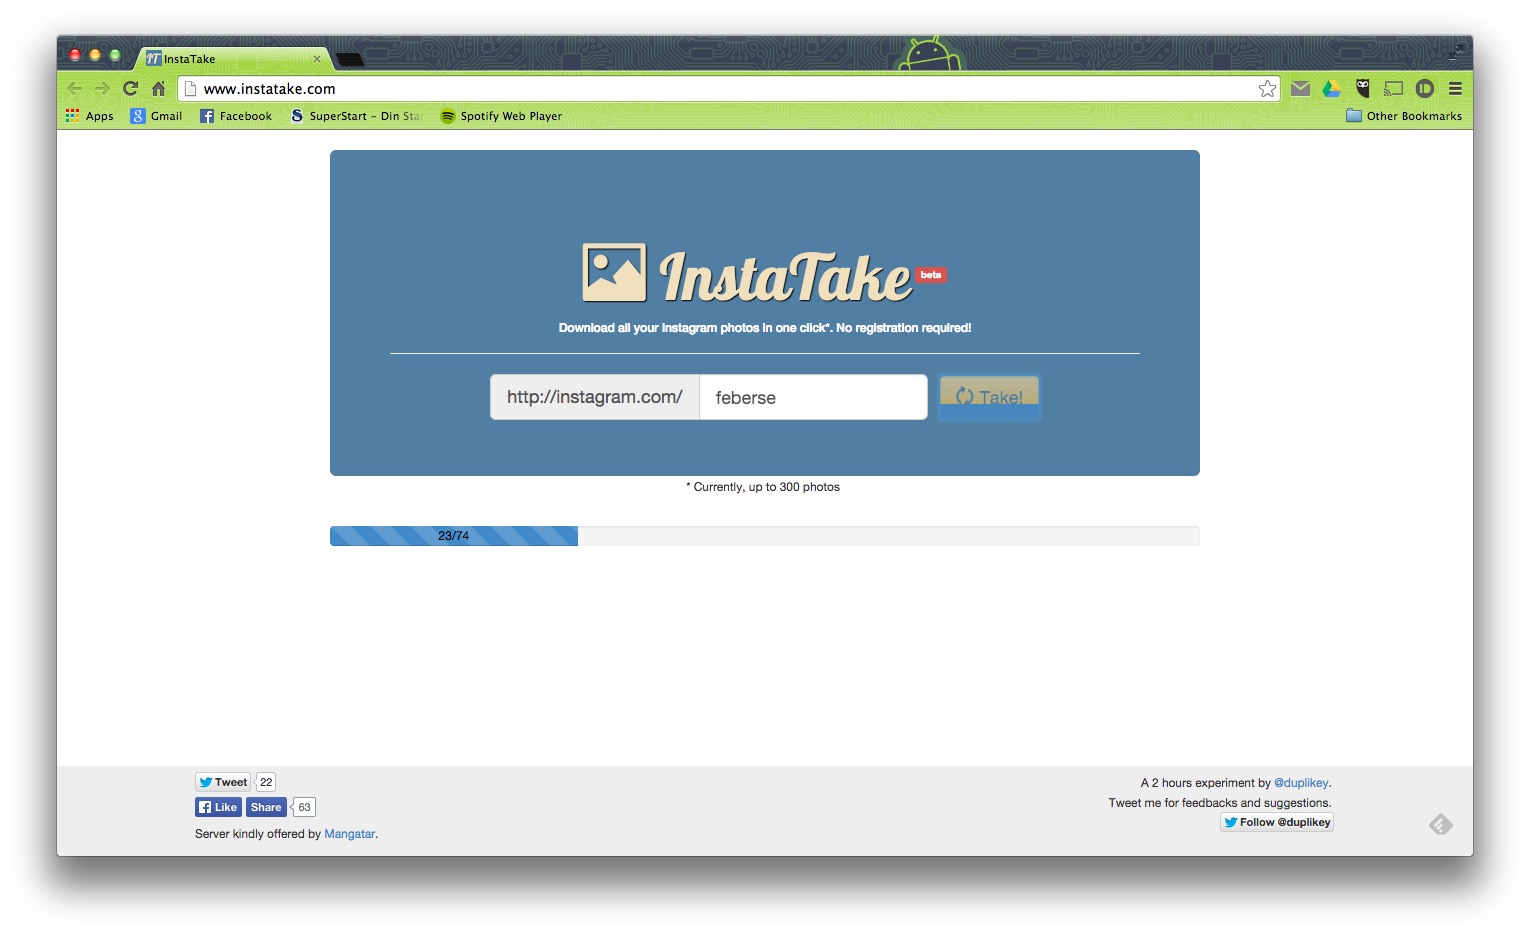Click the red beta badge
The image size is (1530, 935).
click(931, 275)
